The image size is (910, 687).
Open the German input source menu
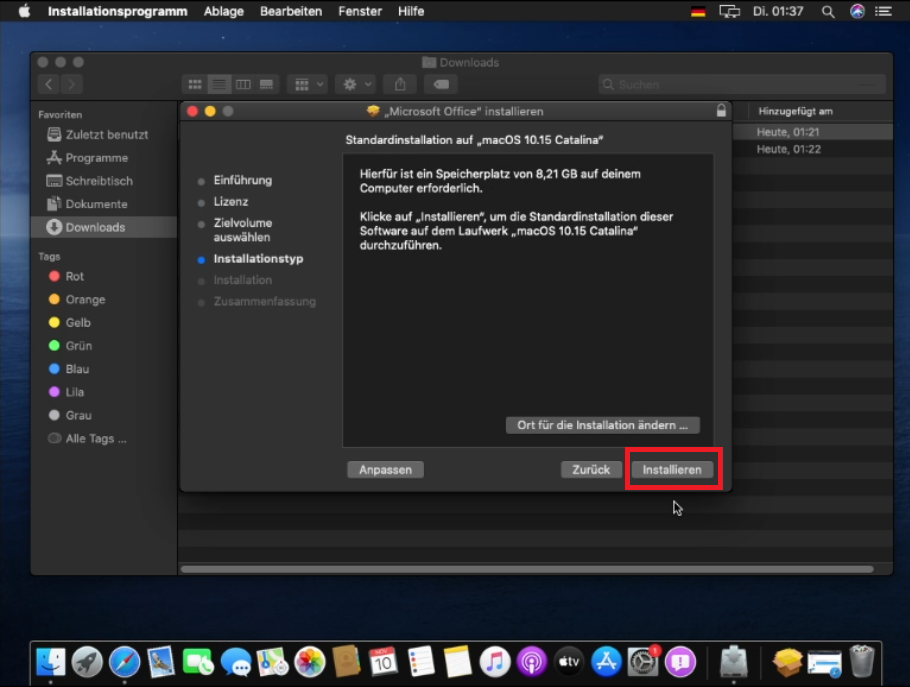click(x=698, y=11)
